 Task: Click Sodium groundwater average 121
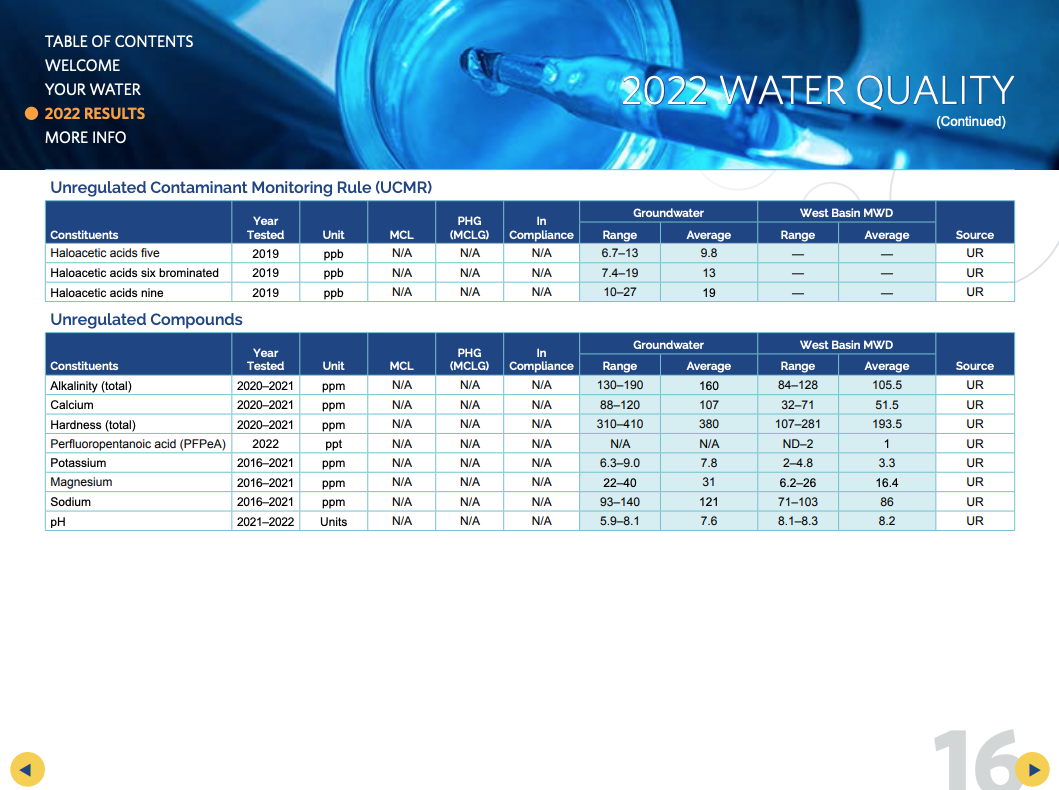point(708,502)
